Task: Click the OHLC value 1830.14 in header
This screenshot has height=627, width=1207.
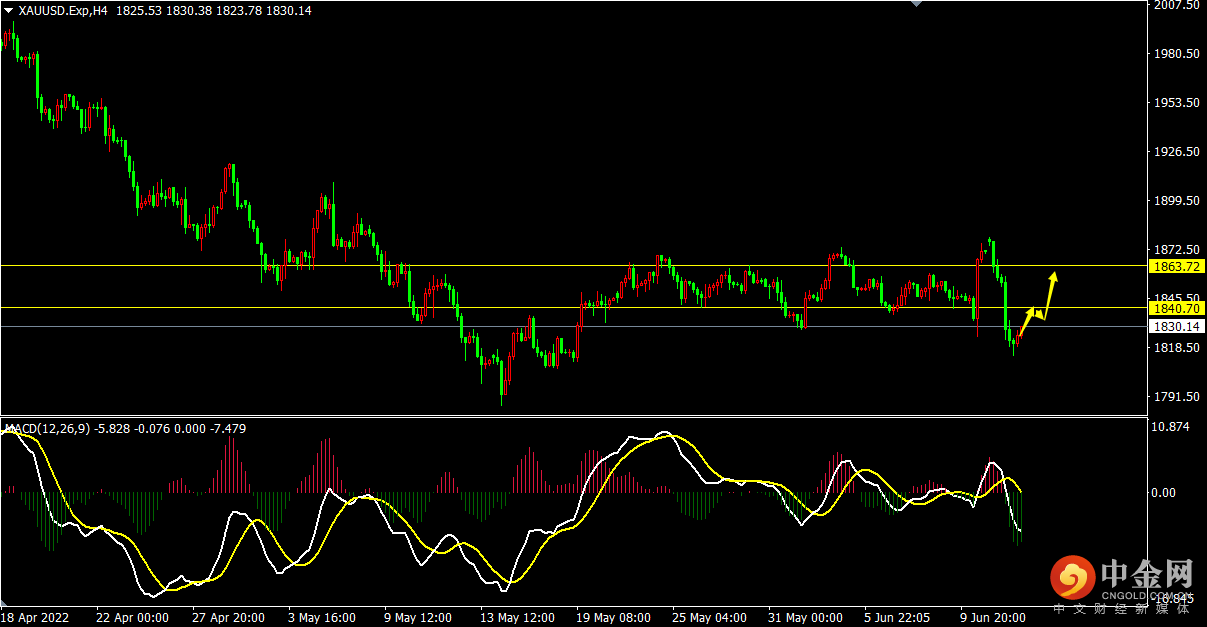Action: (290, 10)
